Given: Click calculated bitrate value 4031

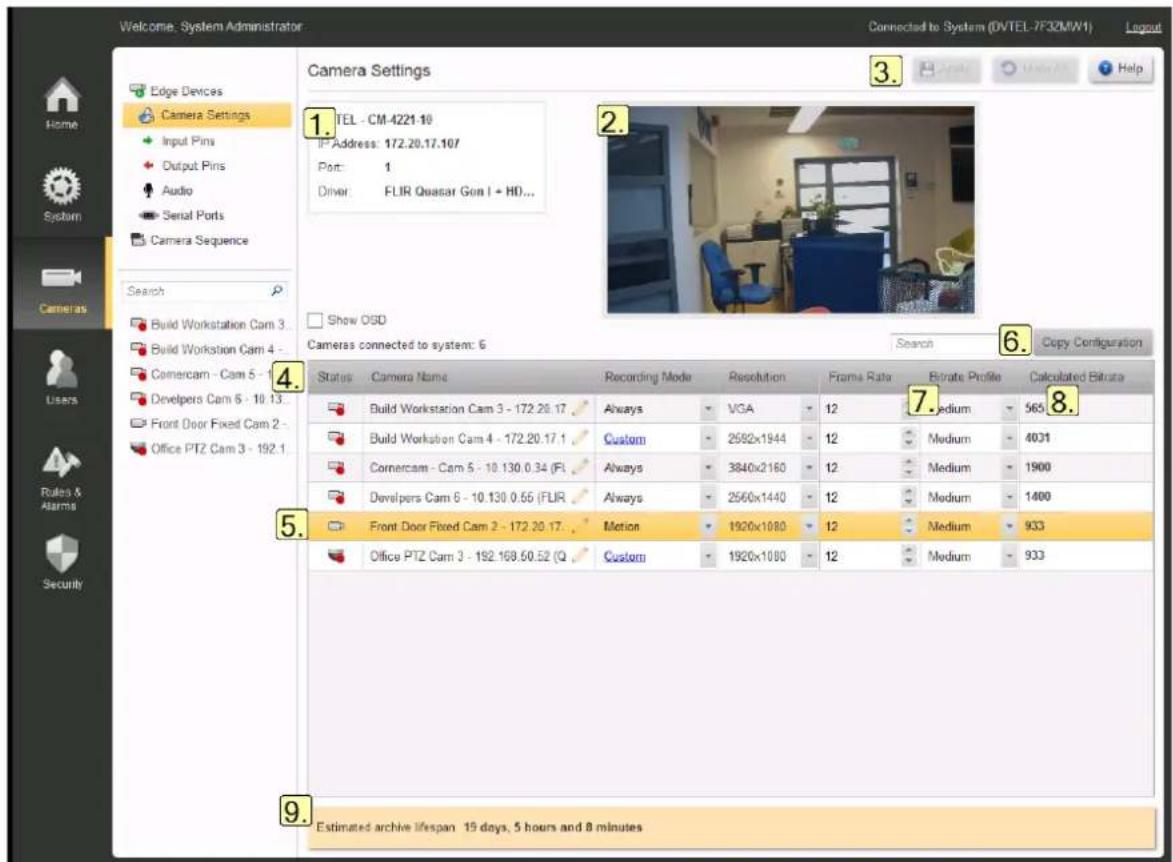Looking at the screenshot, I should click(x=1038, y=438).
